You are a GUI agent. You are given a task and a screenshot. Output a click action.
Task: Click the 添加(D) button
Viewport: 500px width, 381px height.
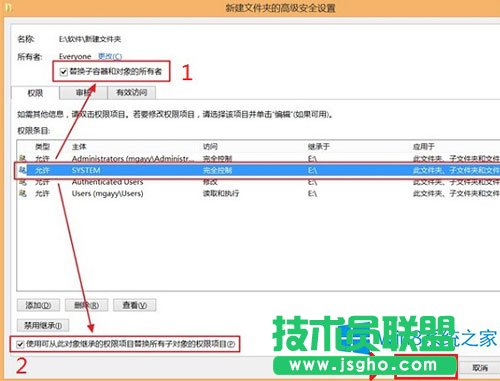pyautogui.click(x=38, y=305)
